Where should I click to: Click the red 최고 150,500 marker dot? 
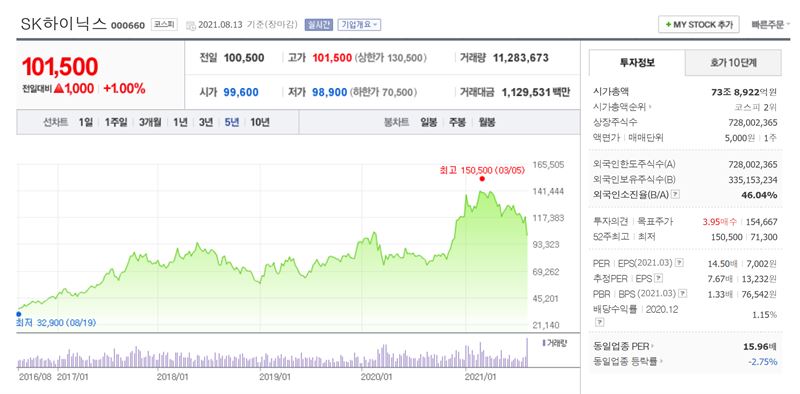pos(482,179)
